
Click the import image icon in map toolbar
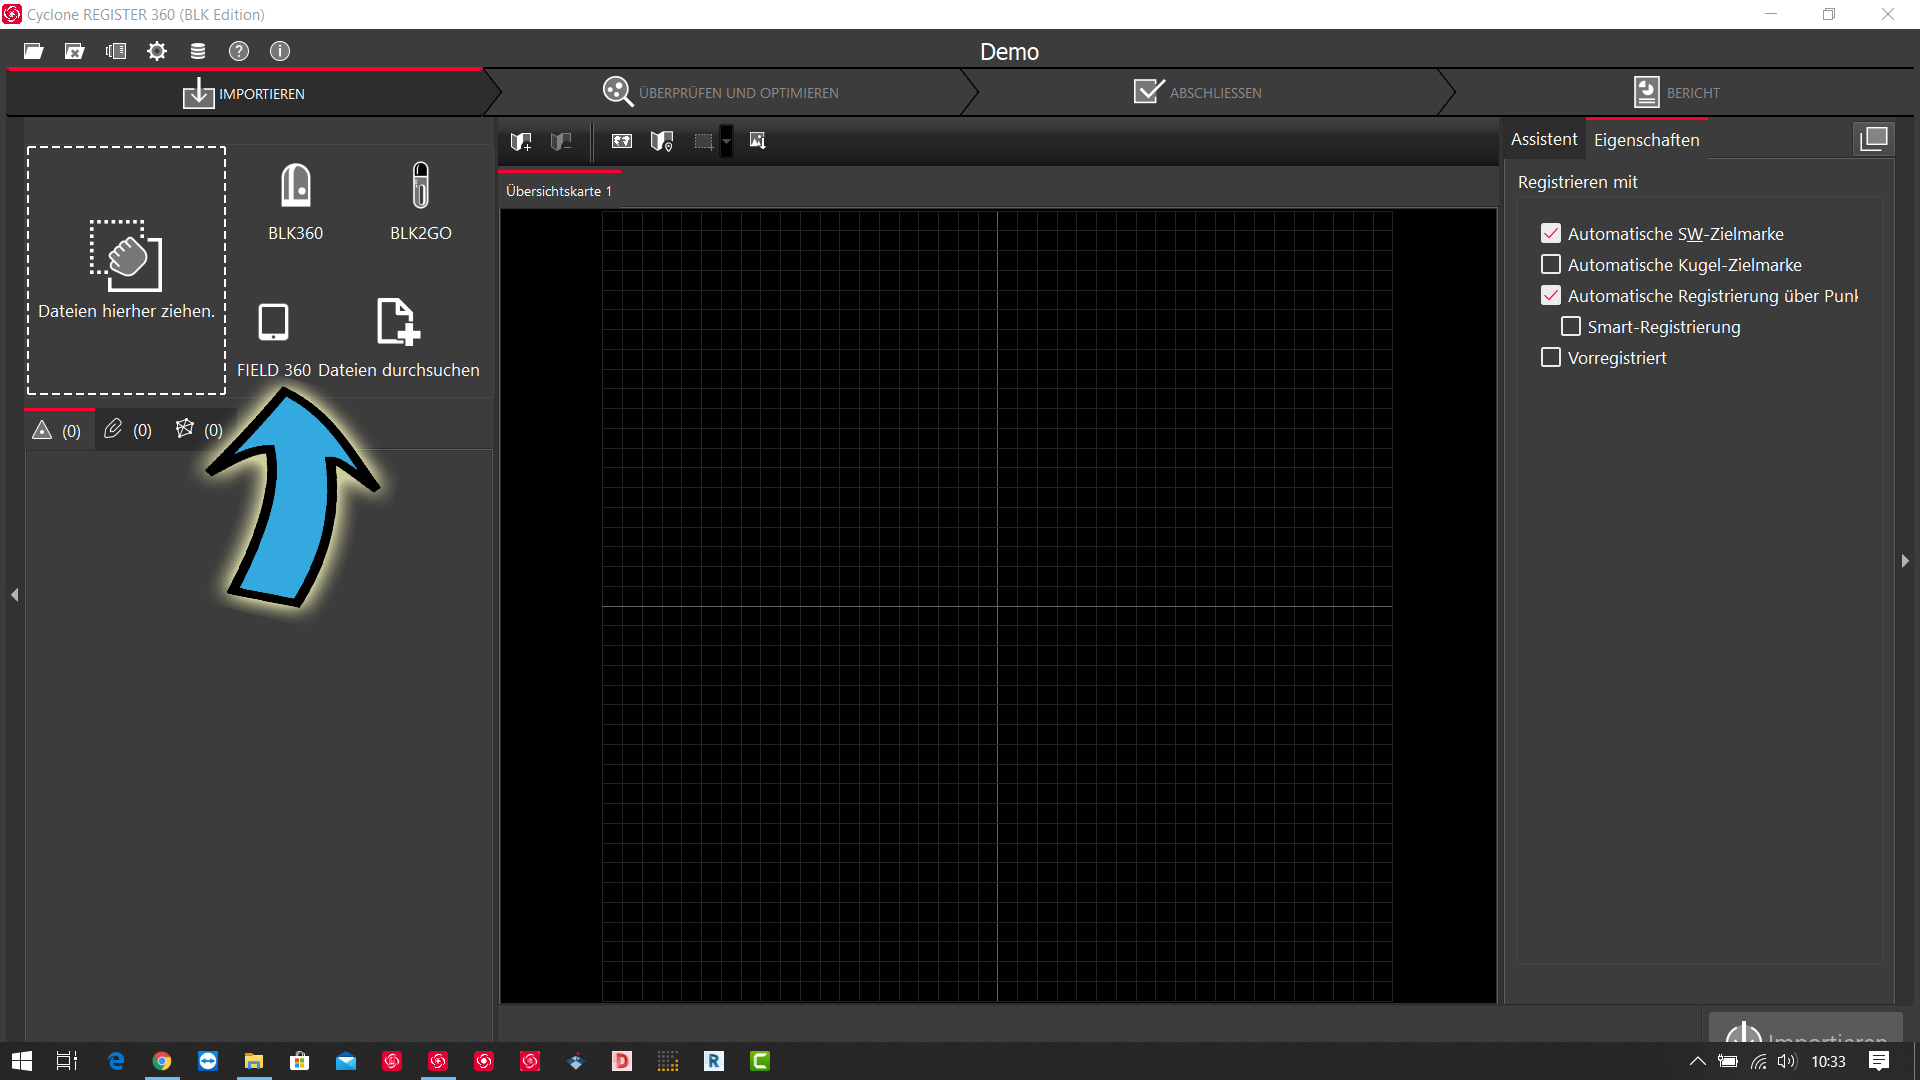coord(758,141)
